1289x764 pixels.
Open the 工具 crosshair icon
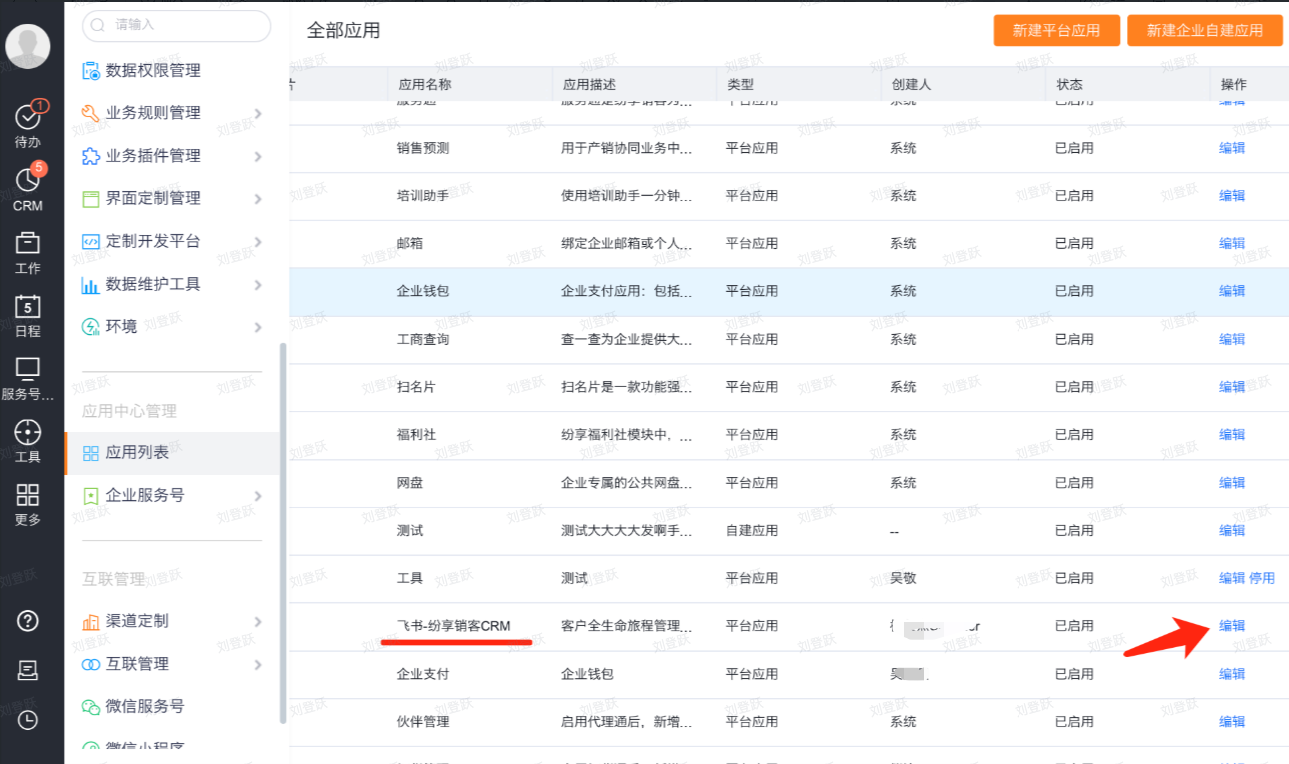tap(28, 432)
